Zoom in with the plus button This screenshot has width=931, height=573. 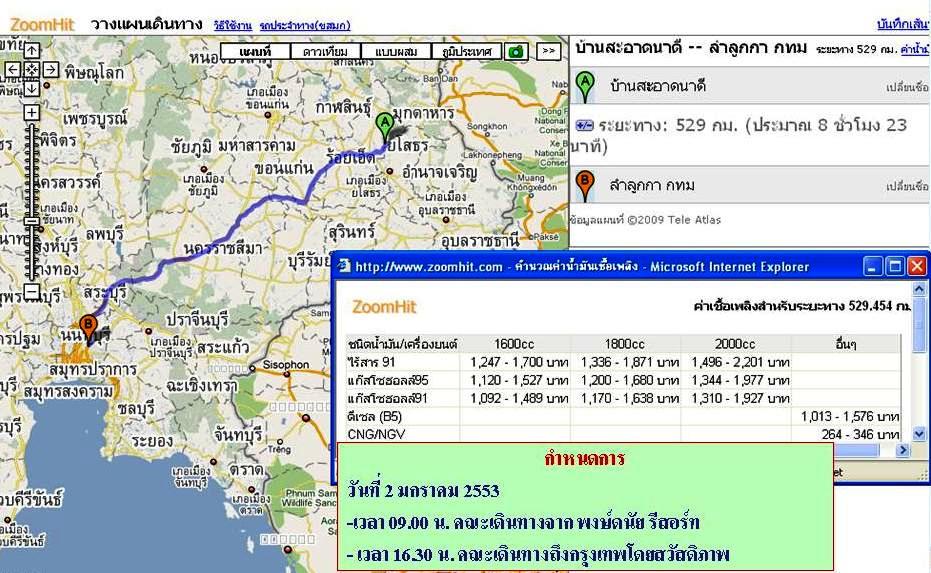click(32, 113)
